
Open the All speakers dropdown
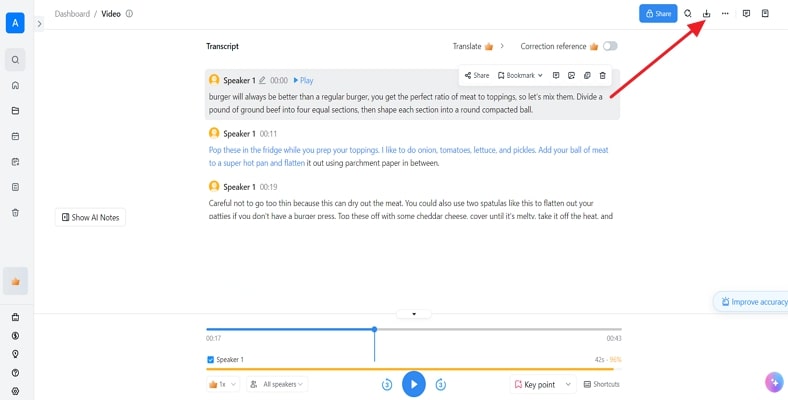point(277,384)
